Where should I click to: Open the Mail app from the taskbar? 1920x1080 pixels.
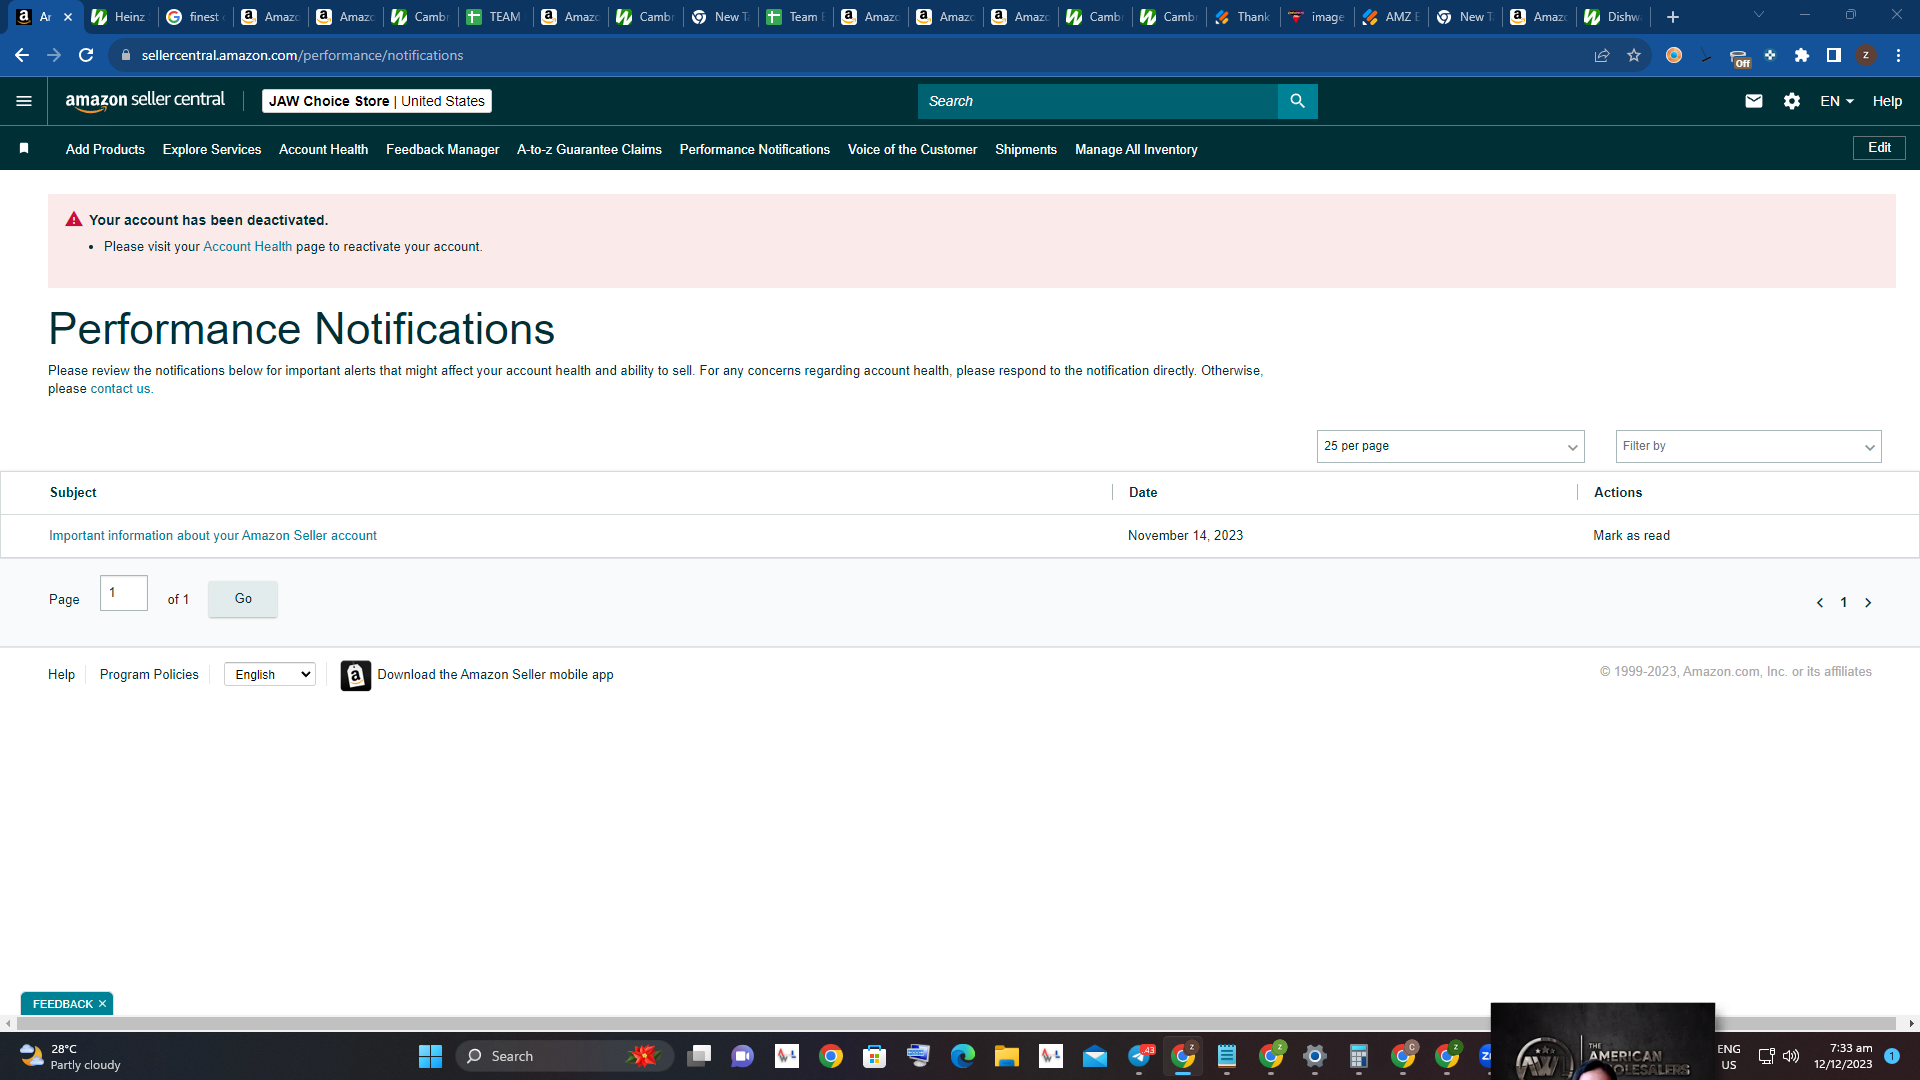1094,1056
